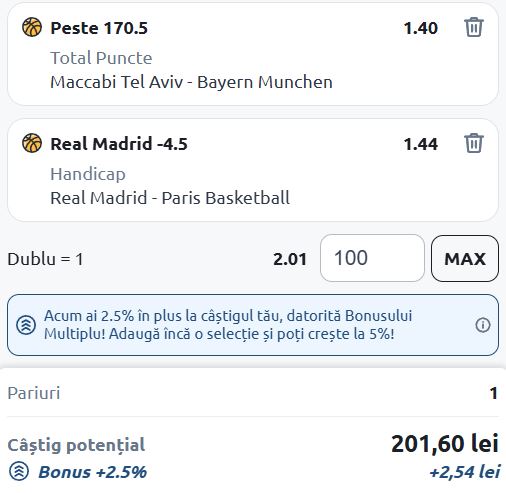The image size is (506, 493).
Task: Click the 1.40 odds value
Action: tap(421, 28)
